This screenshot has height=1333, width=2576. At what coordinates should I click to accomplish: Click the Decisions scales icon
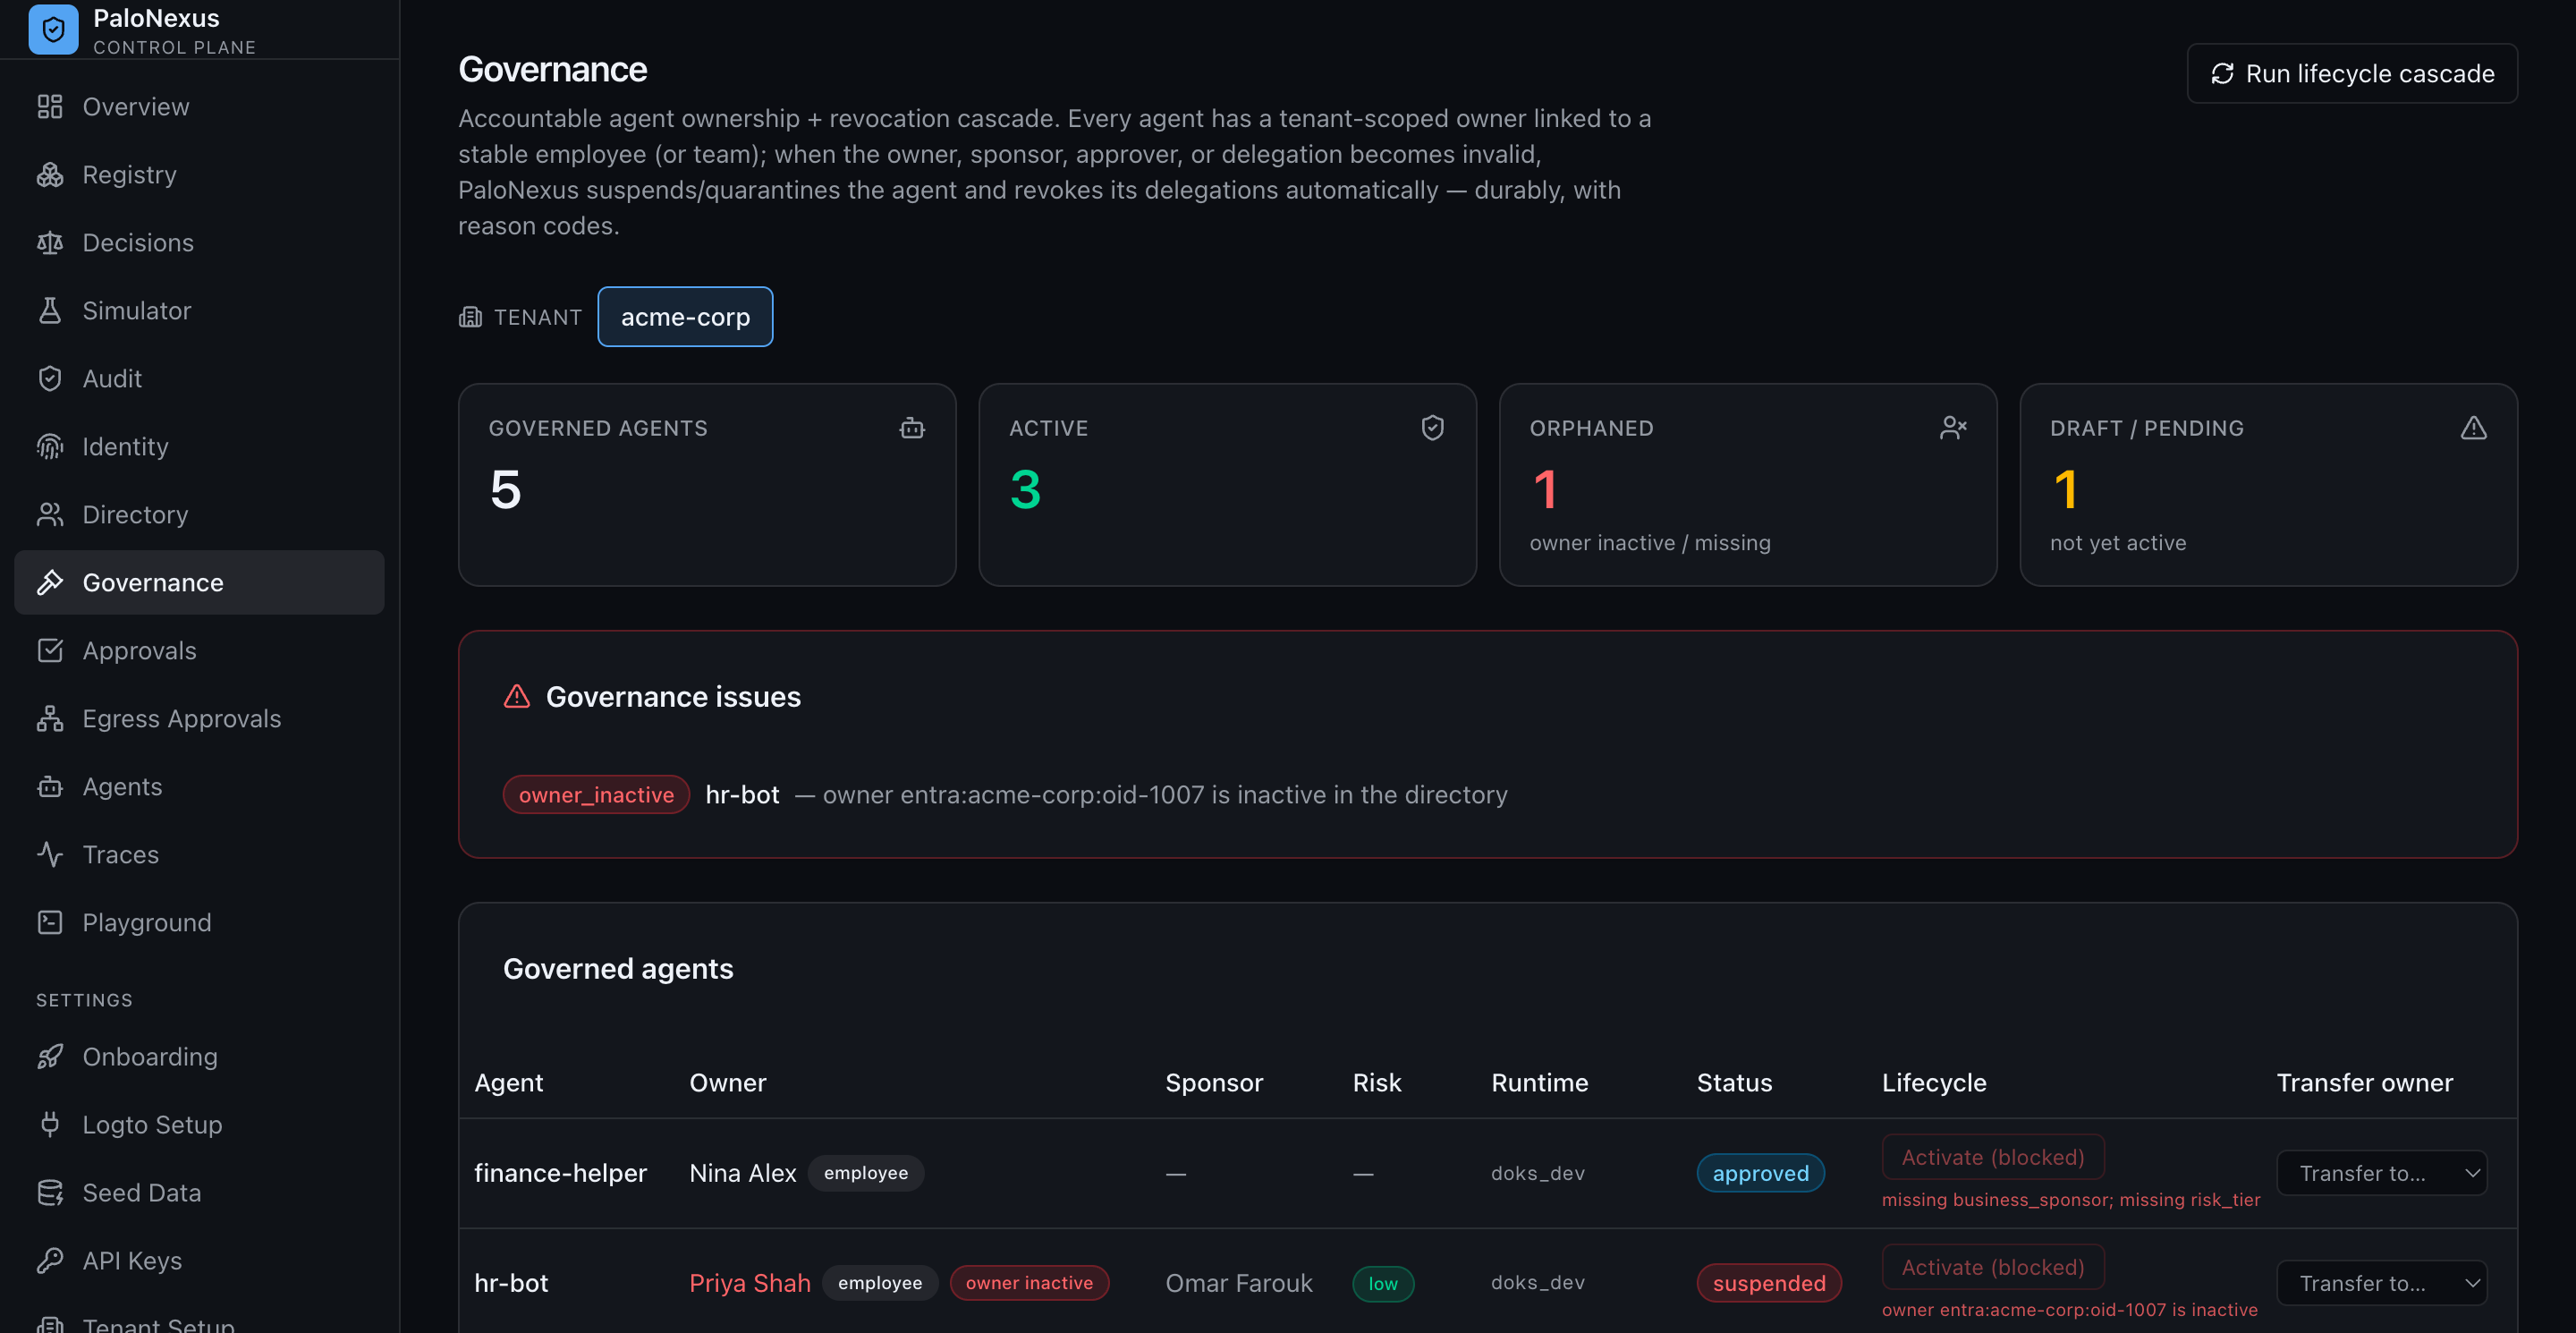pyautogui.click(x=50, y=242)
